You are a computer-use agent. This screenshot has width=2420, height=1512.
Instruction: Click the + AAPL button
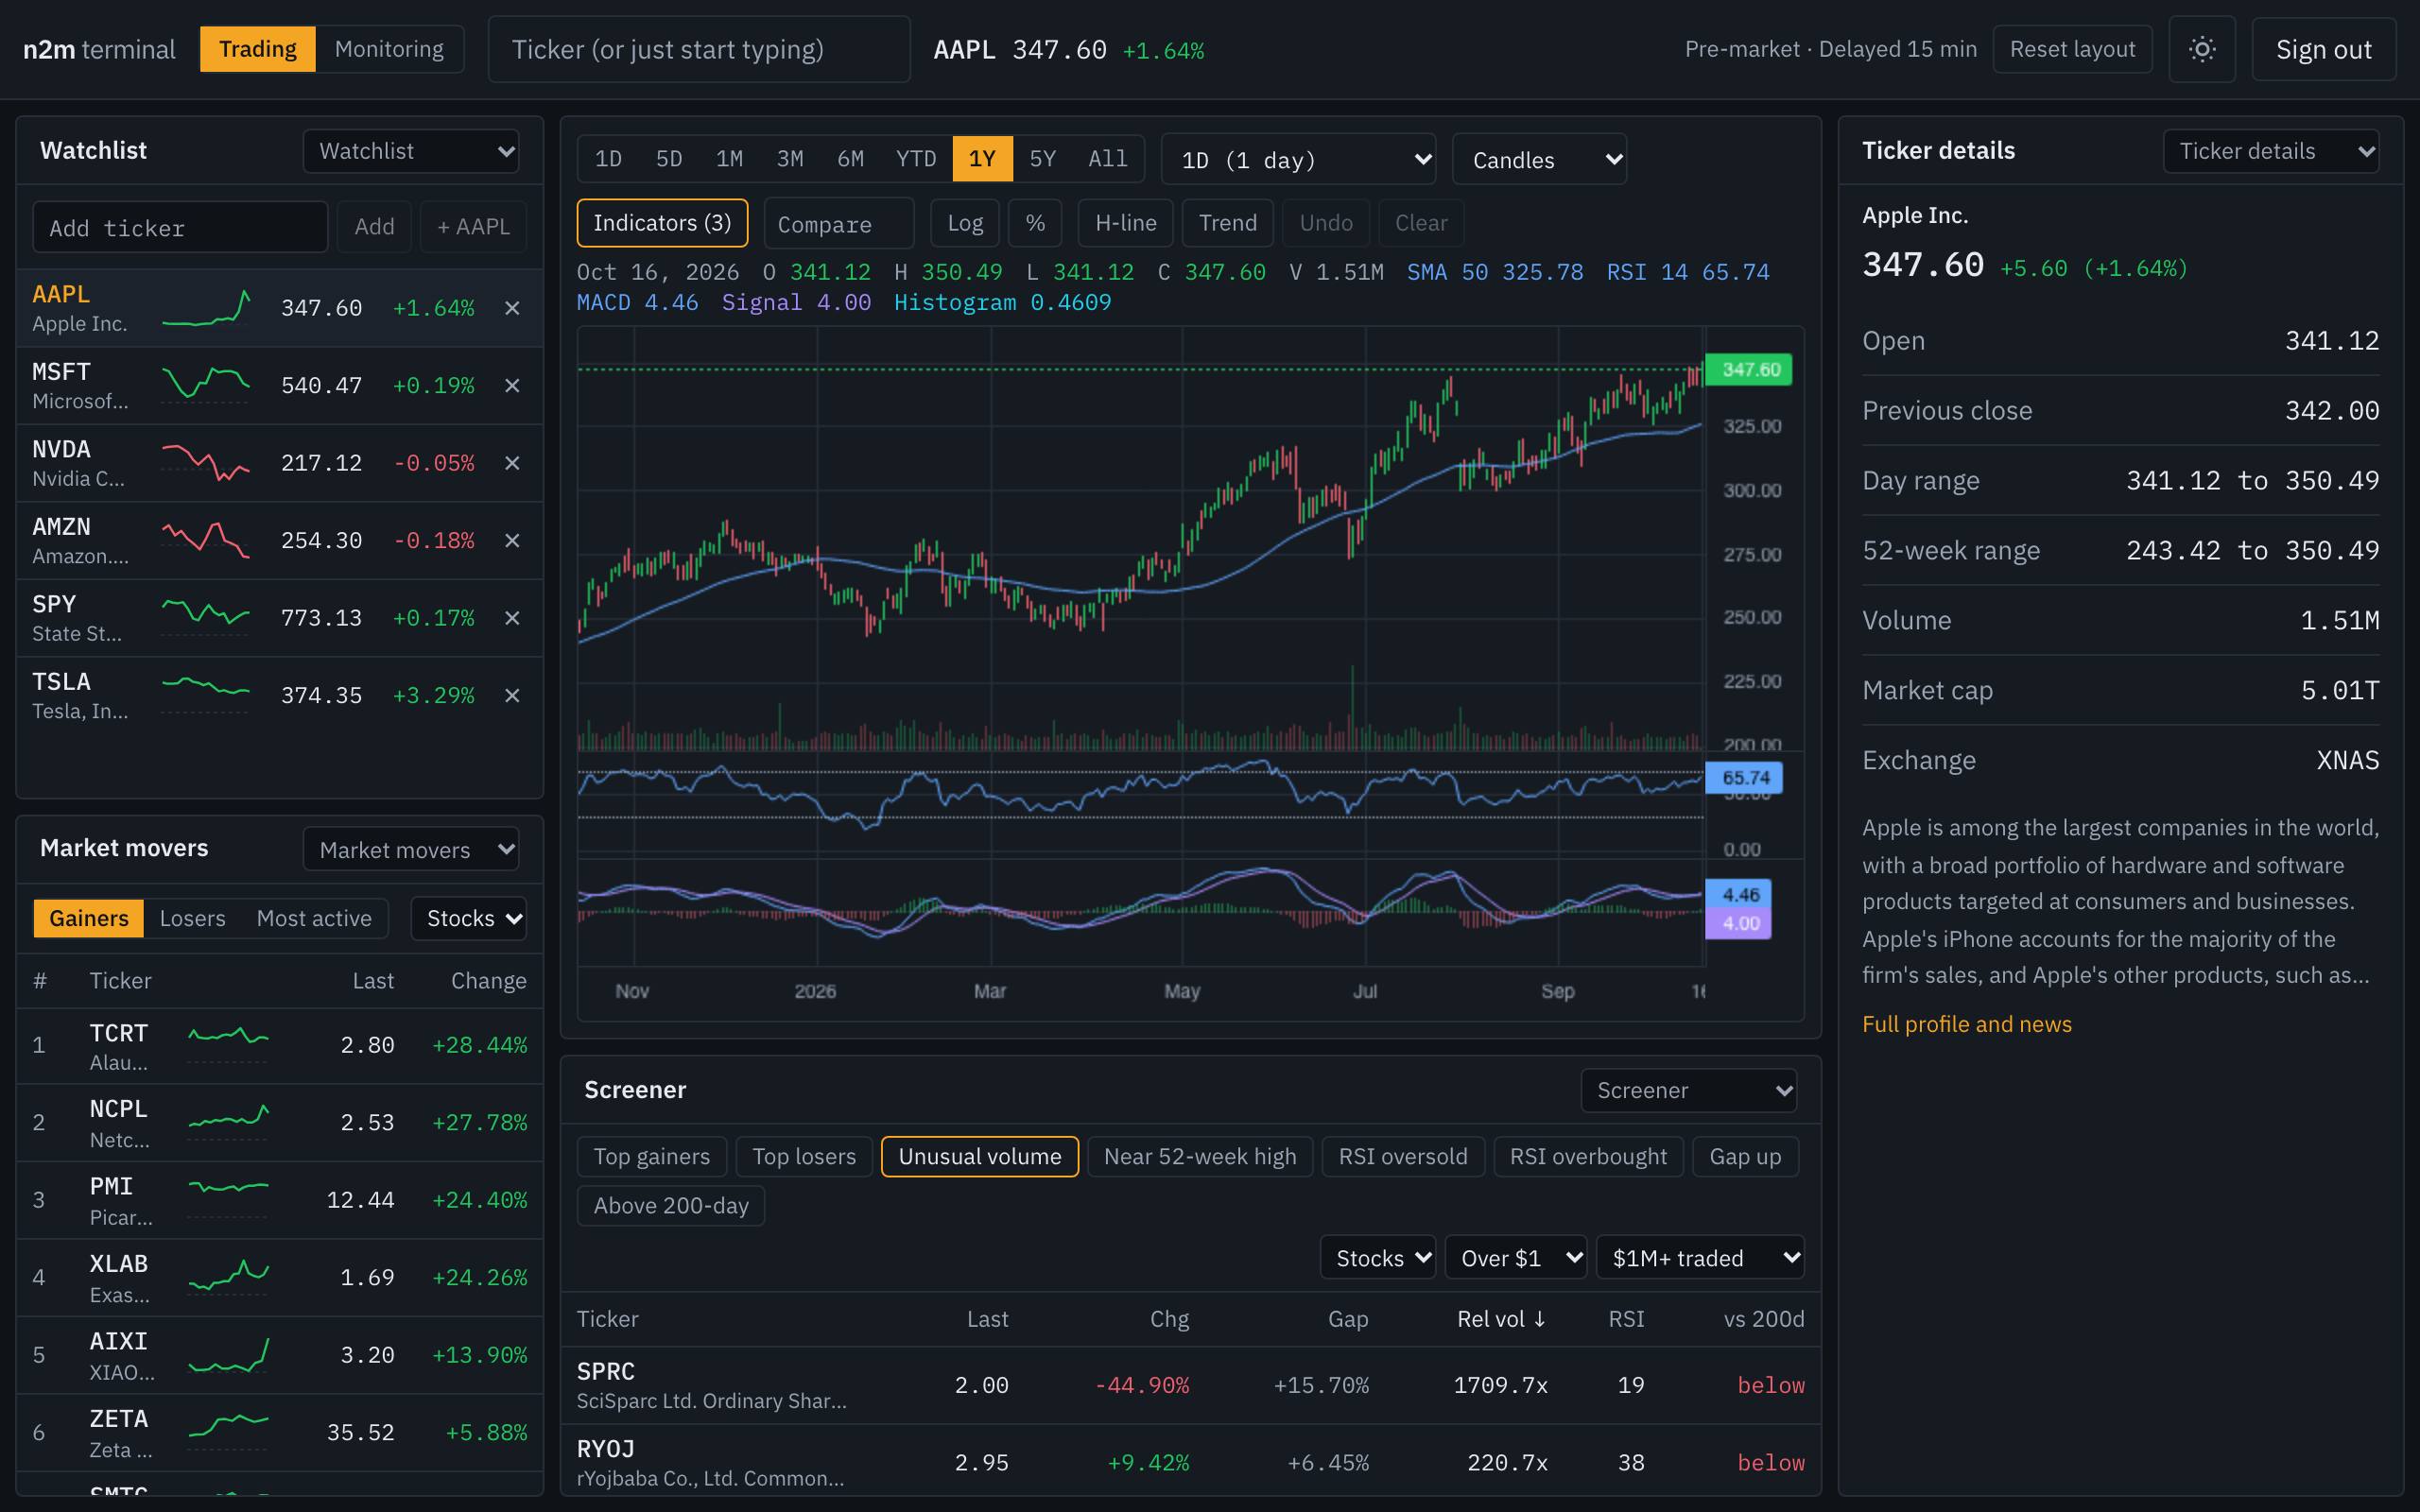click(x=473, y=227)
